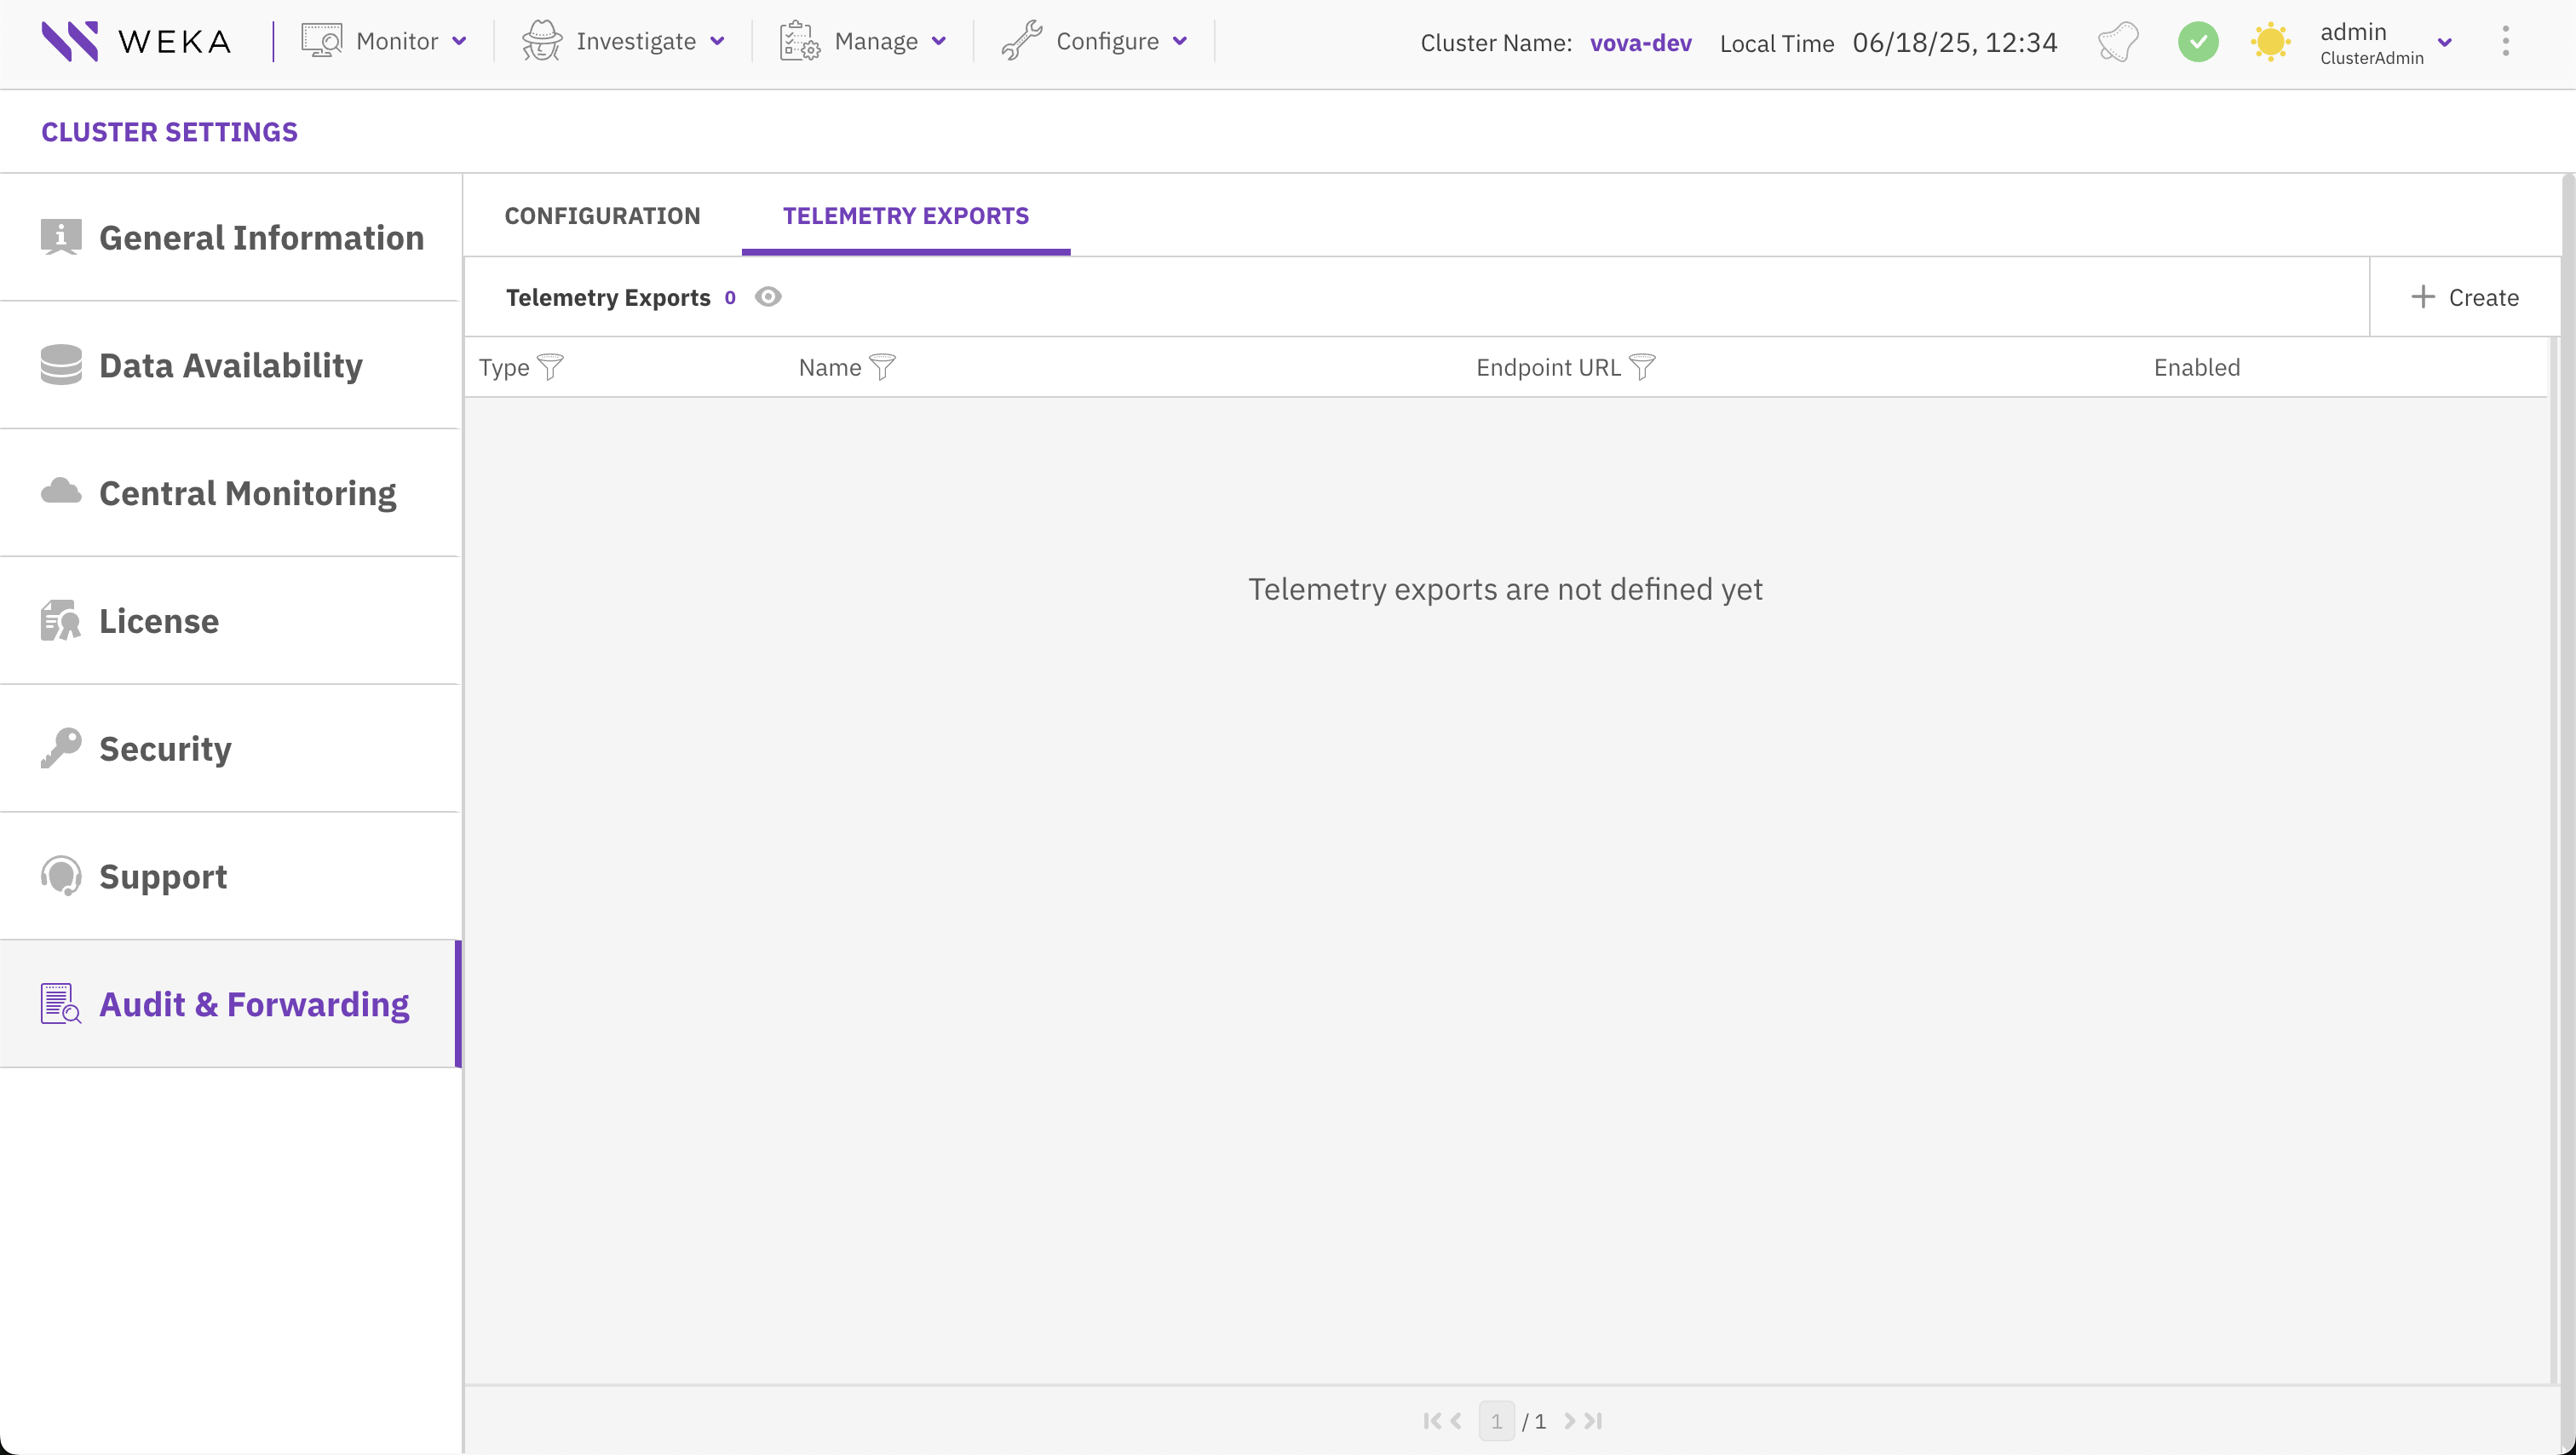Click the Endpoint URL filter funnel
The height and width of the screenshot is (1455, 2576).
tap(1642, 367)
